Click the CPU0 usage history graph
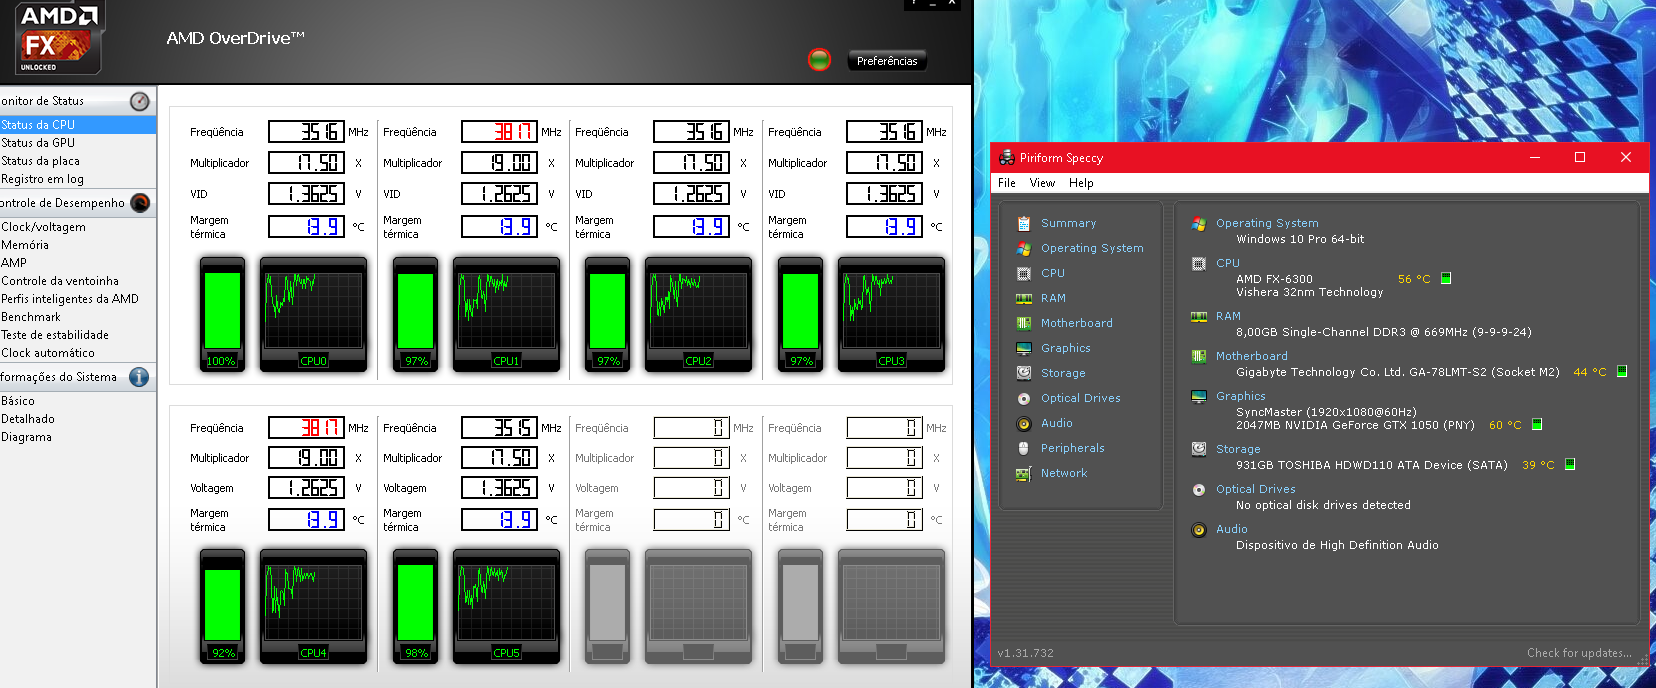 tap(313, 314)
